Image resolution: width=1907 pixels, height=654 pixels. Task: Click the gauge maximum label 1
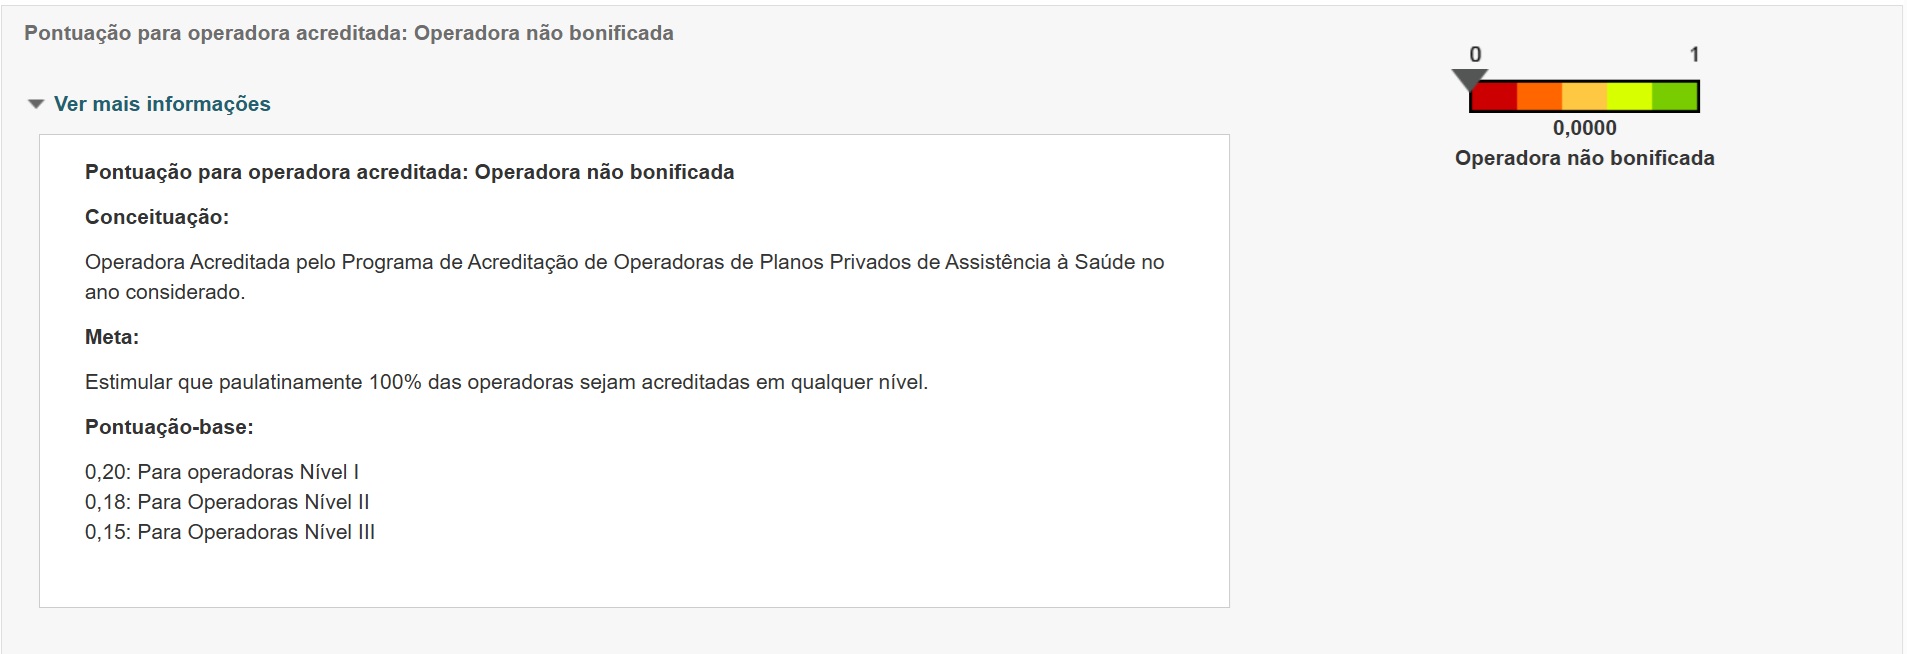point(1694,55)
